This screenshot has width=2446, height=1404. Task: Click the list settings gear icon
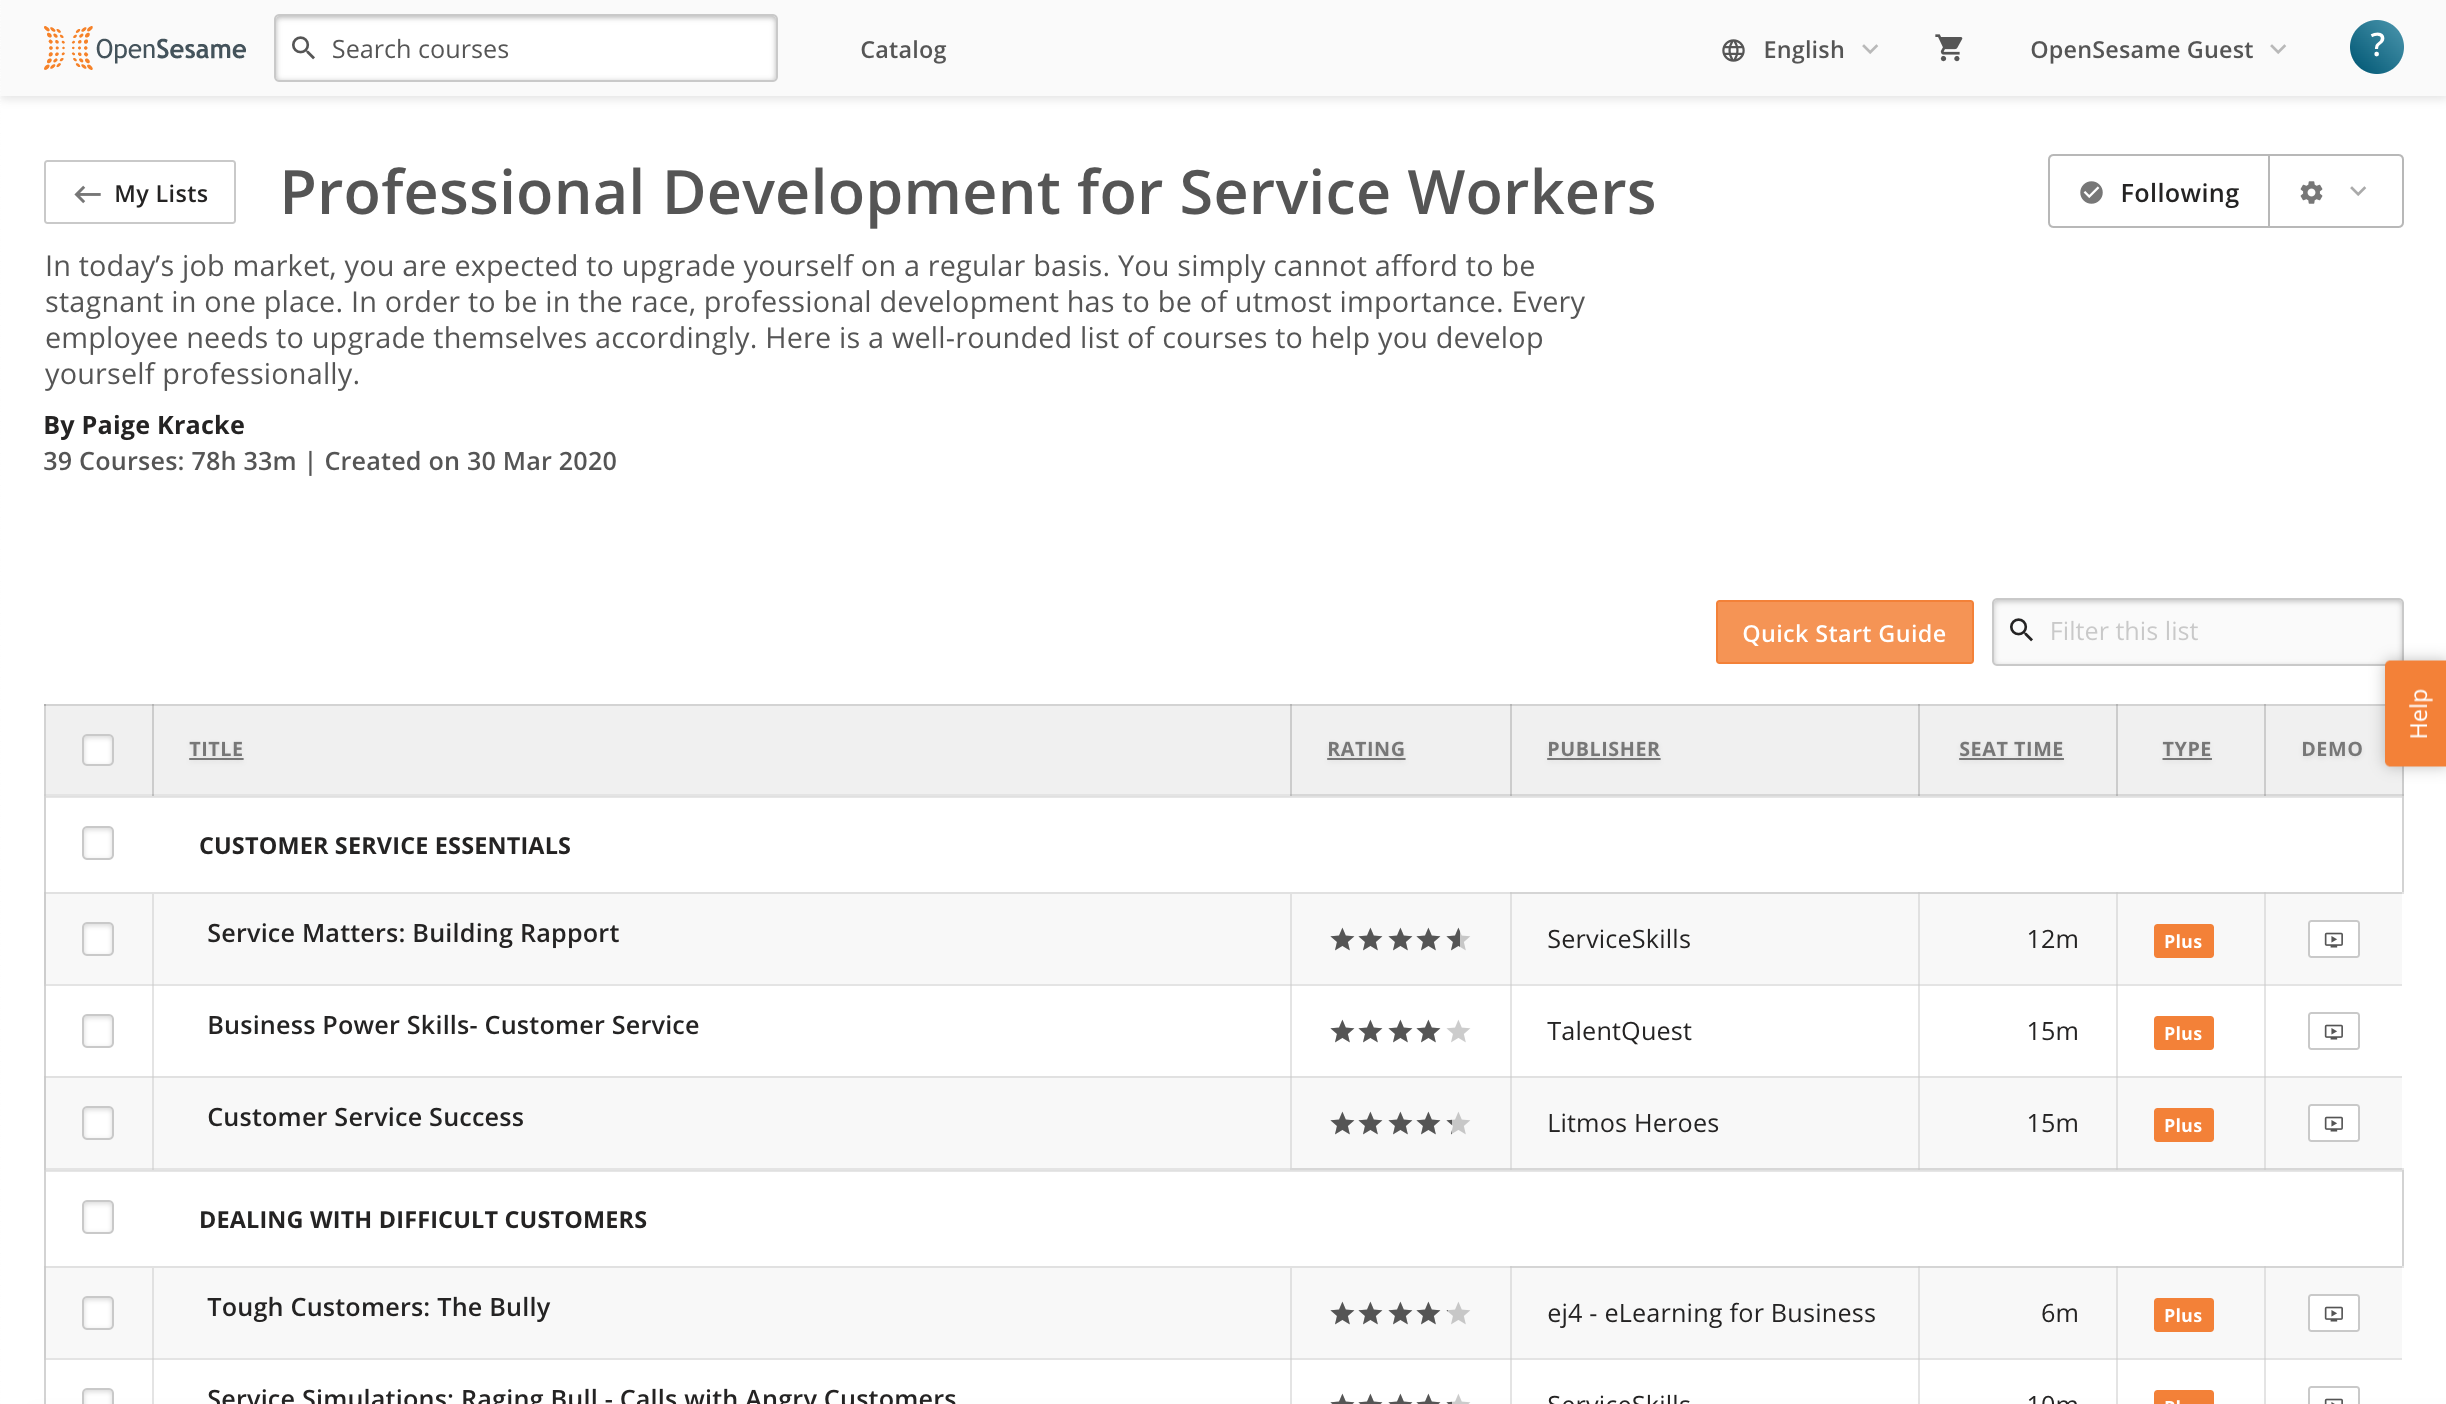pos(2311,192)
